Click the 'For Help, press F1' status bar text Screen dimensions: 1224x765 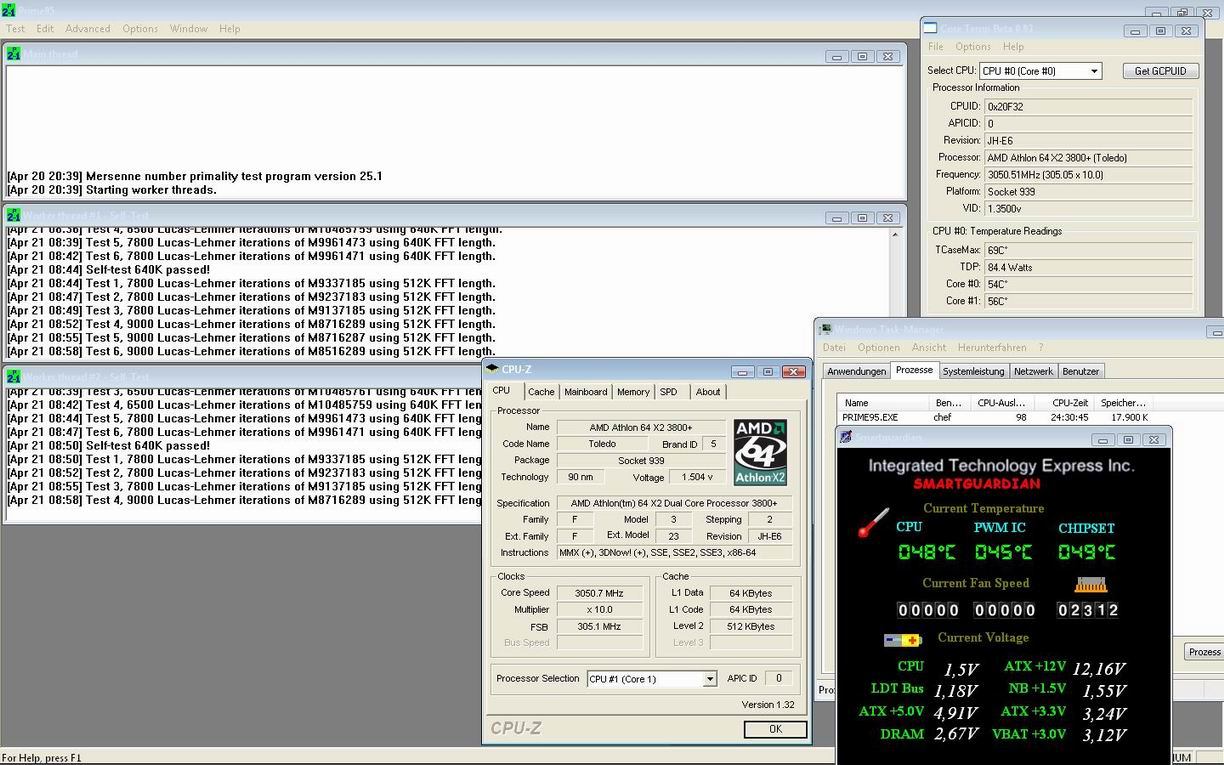pyautogui.click(x=42, y=758)
